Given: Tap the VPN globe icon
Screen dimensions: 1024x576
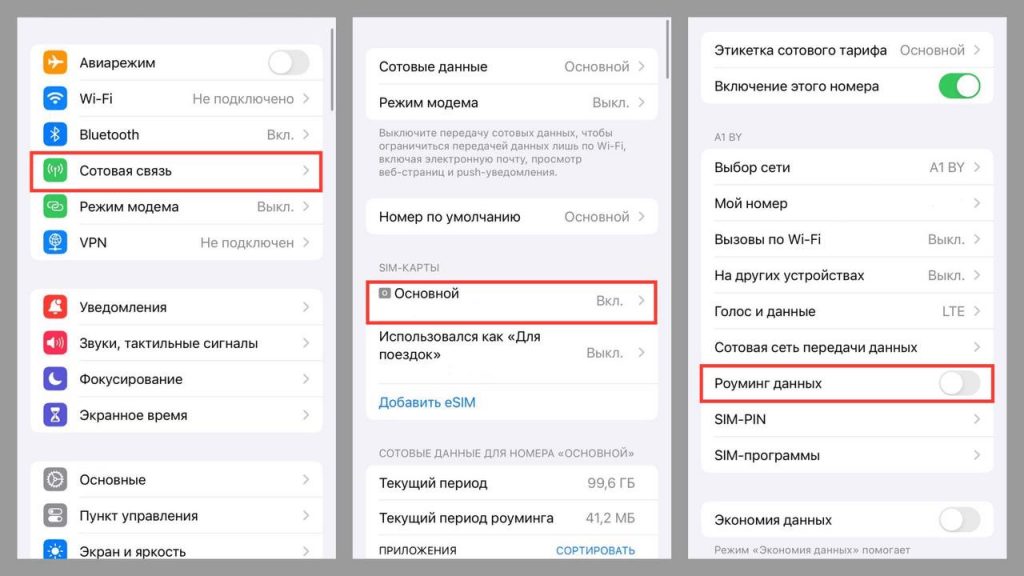Looking at the screenshot, I should click(x=55, y=243).
